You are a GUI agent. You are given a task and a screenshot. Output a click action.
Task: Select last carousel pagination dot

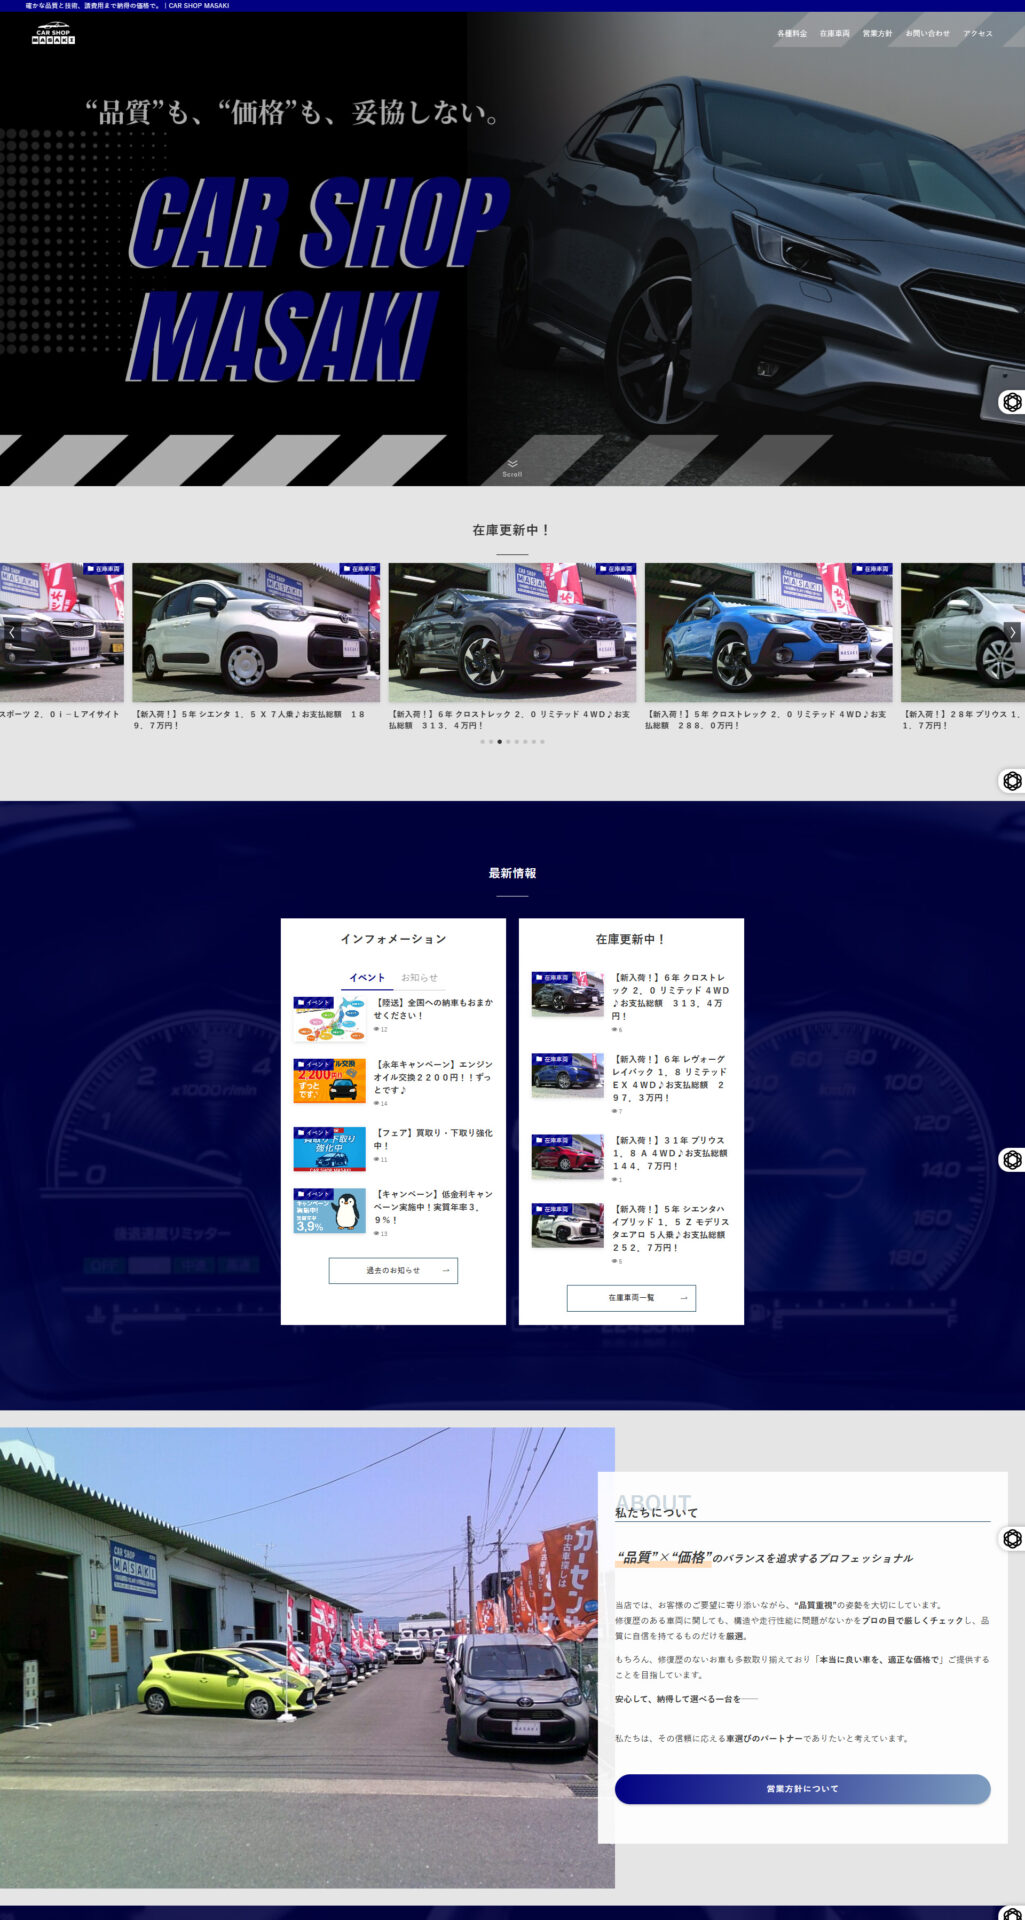coord(542,742)
